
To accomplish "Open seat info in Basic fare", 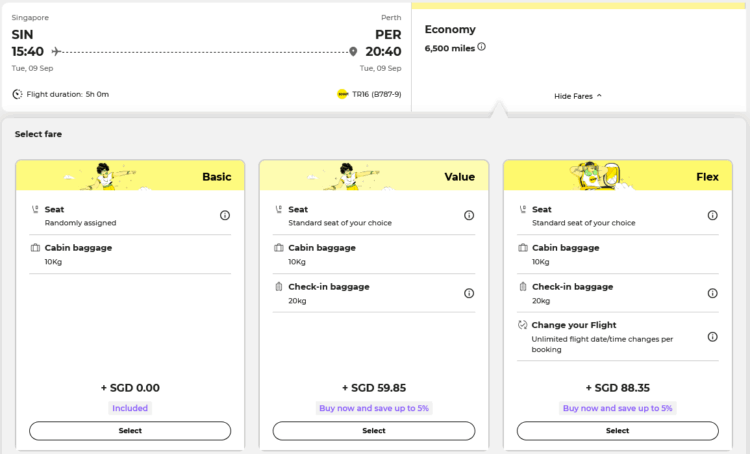I will coord(225,215).
